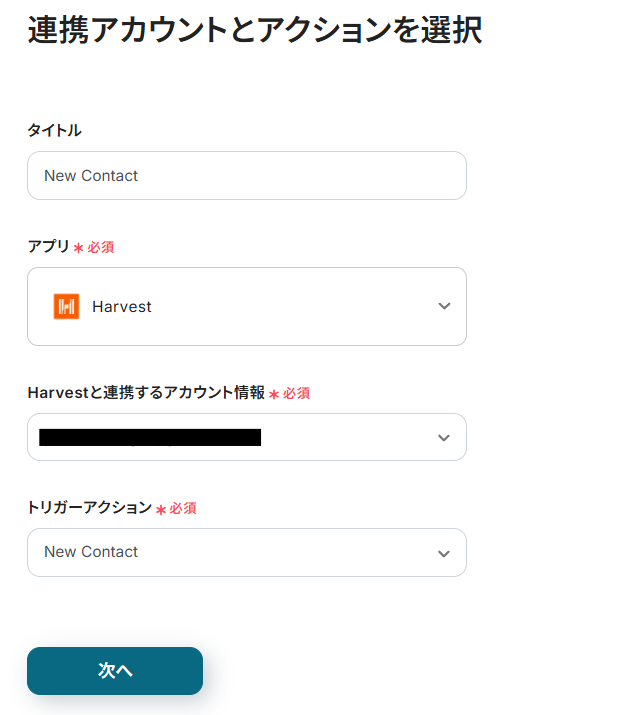Expand the トリガーアクション dropdown chevron

coord(444,553)
